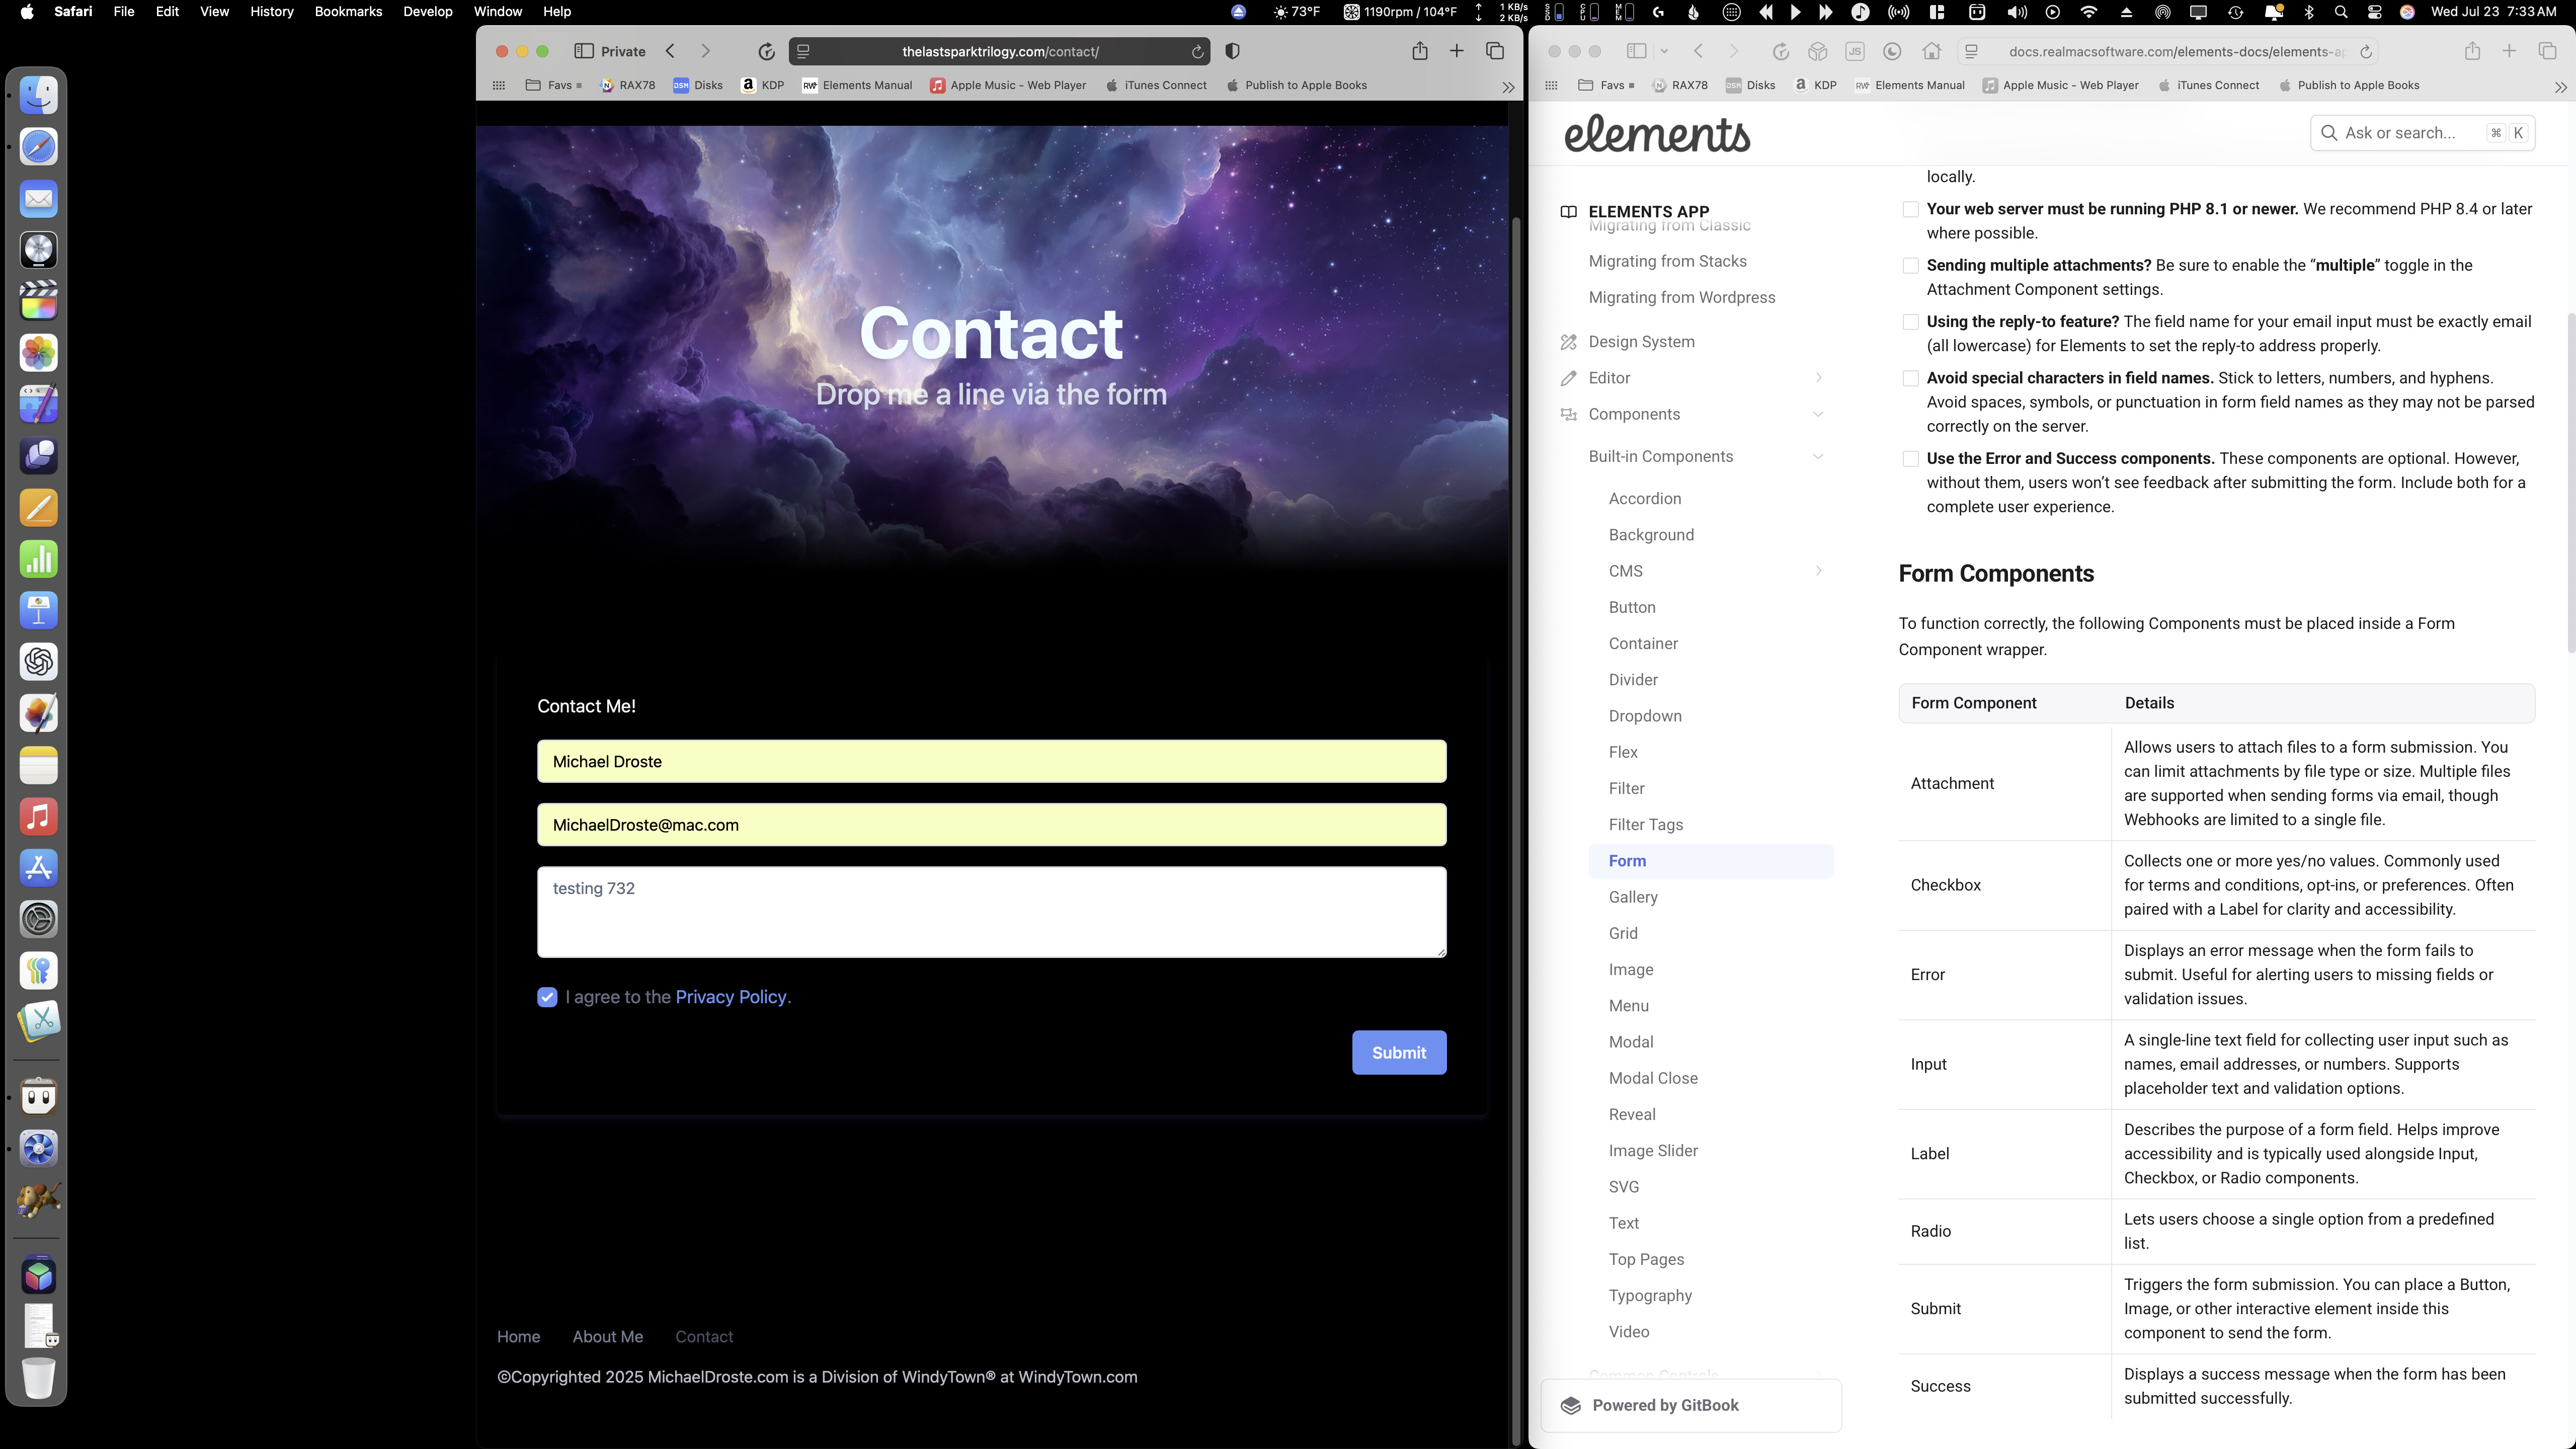Click the message textarea with testing 732
This screenshot has height=1449, width=2576.
click(991, 912)
